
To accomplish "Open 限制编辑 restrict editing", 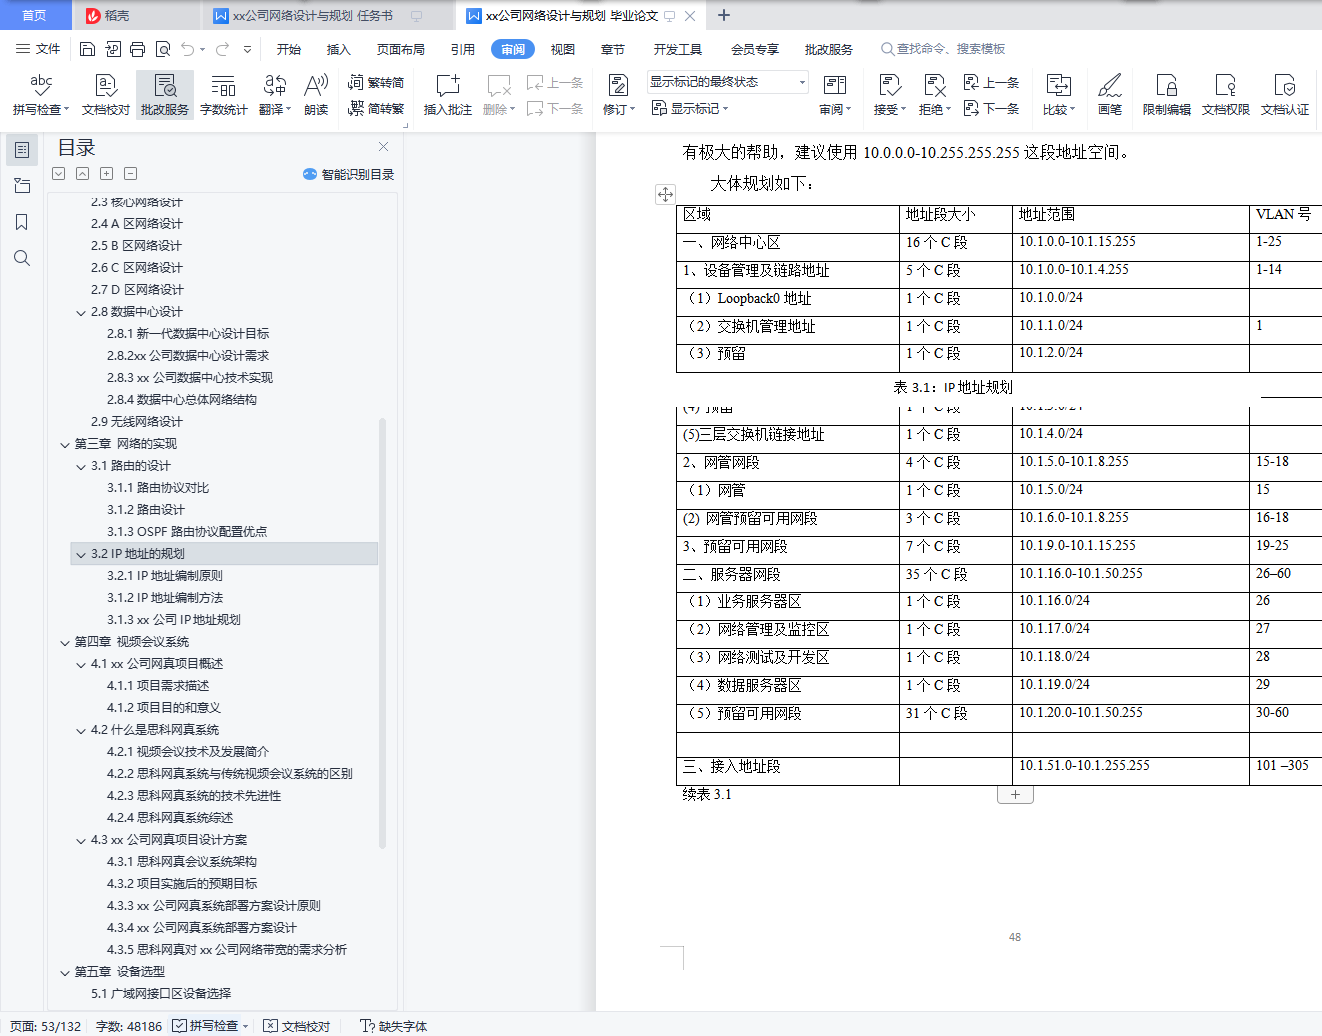I will 1167,95.
